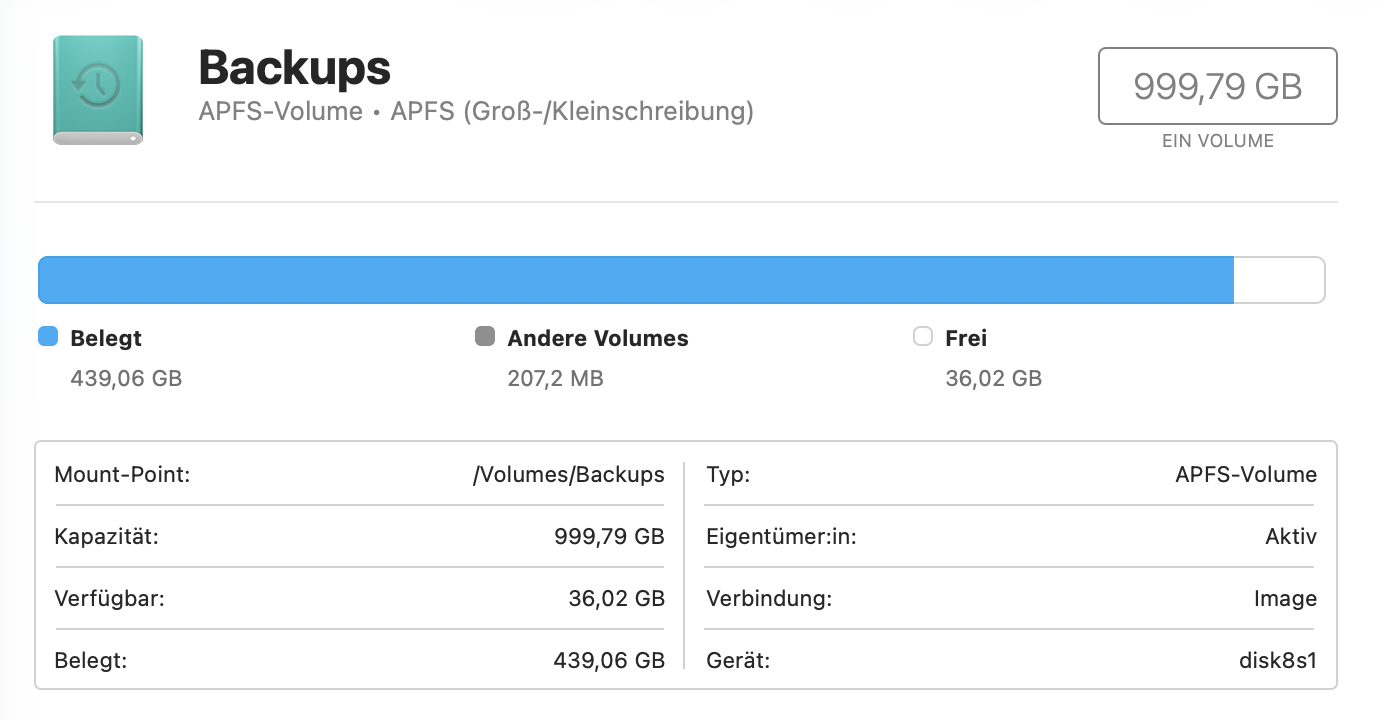Click the EIN VOLUME label
The height and width of the screenshot is (720, 1378).
click(1217, 141)
